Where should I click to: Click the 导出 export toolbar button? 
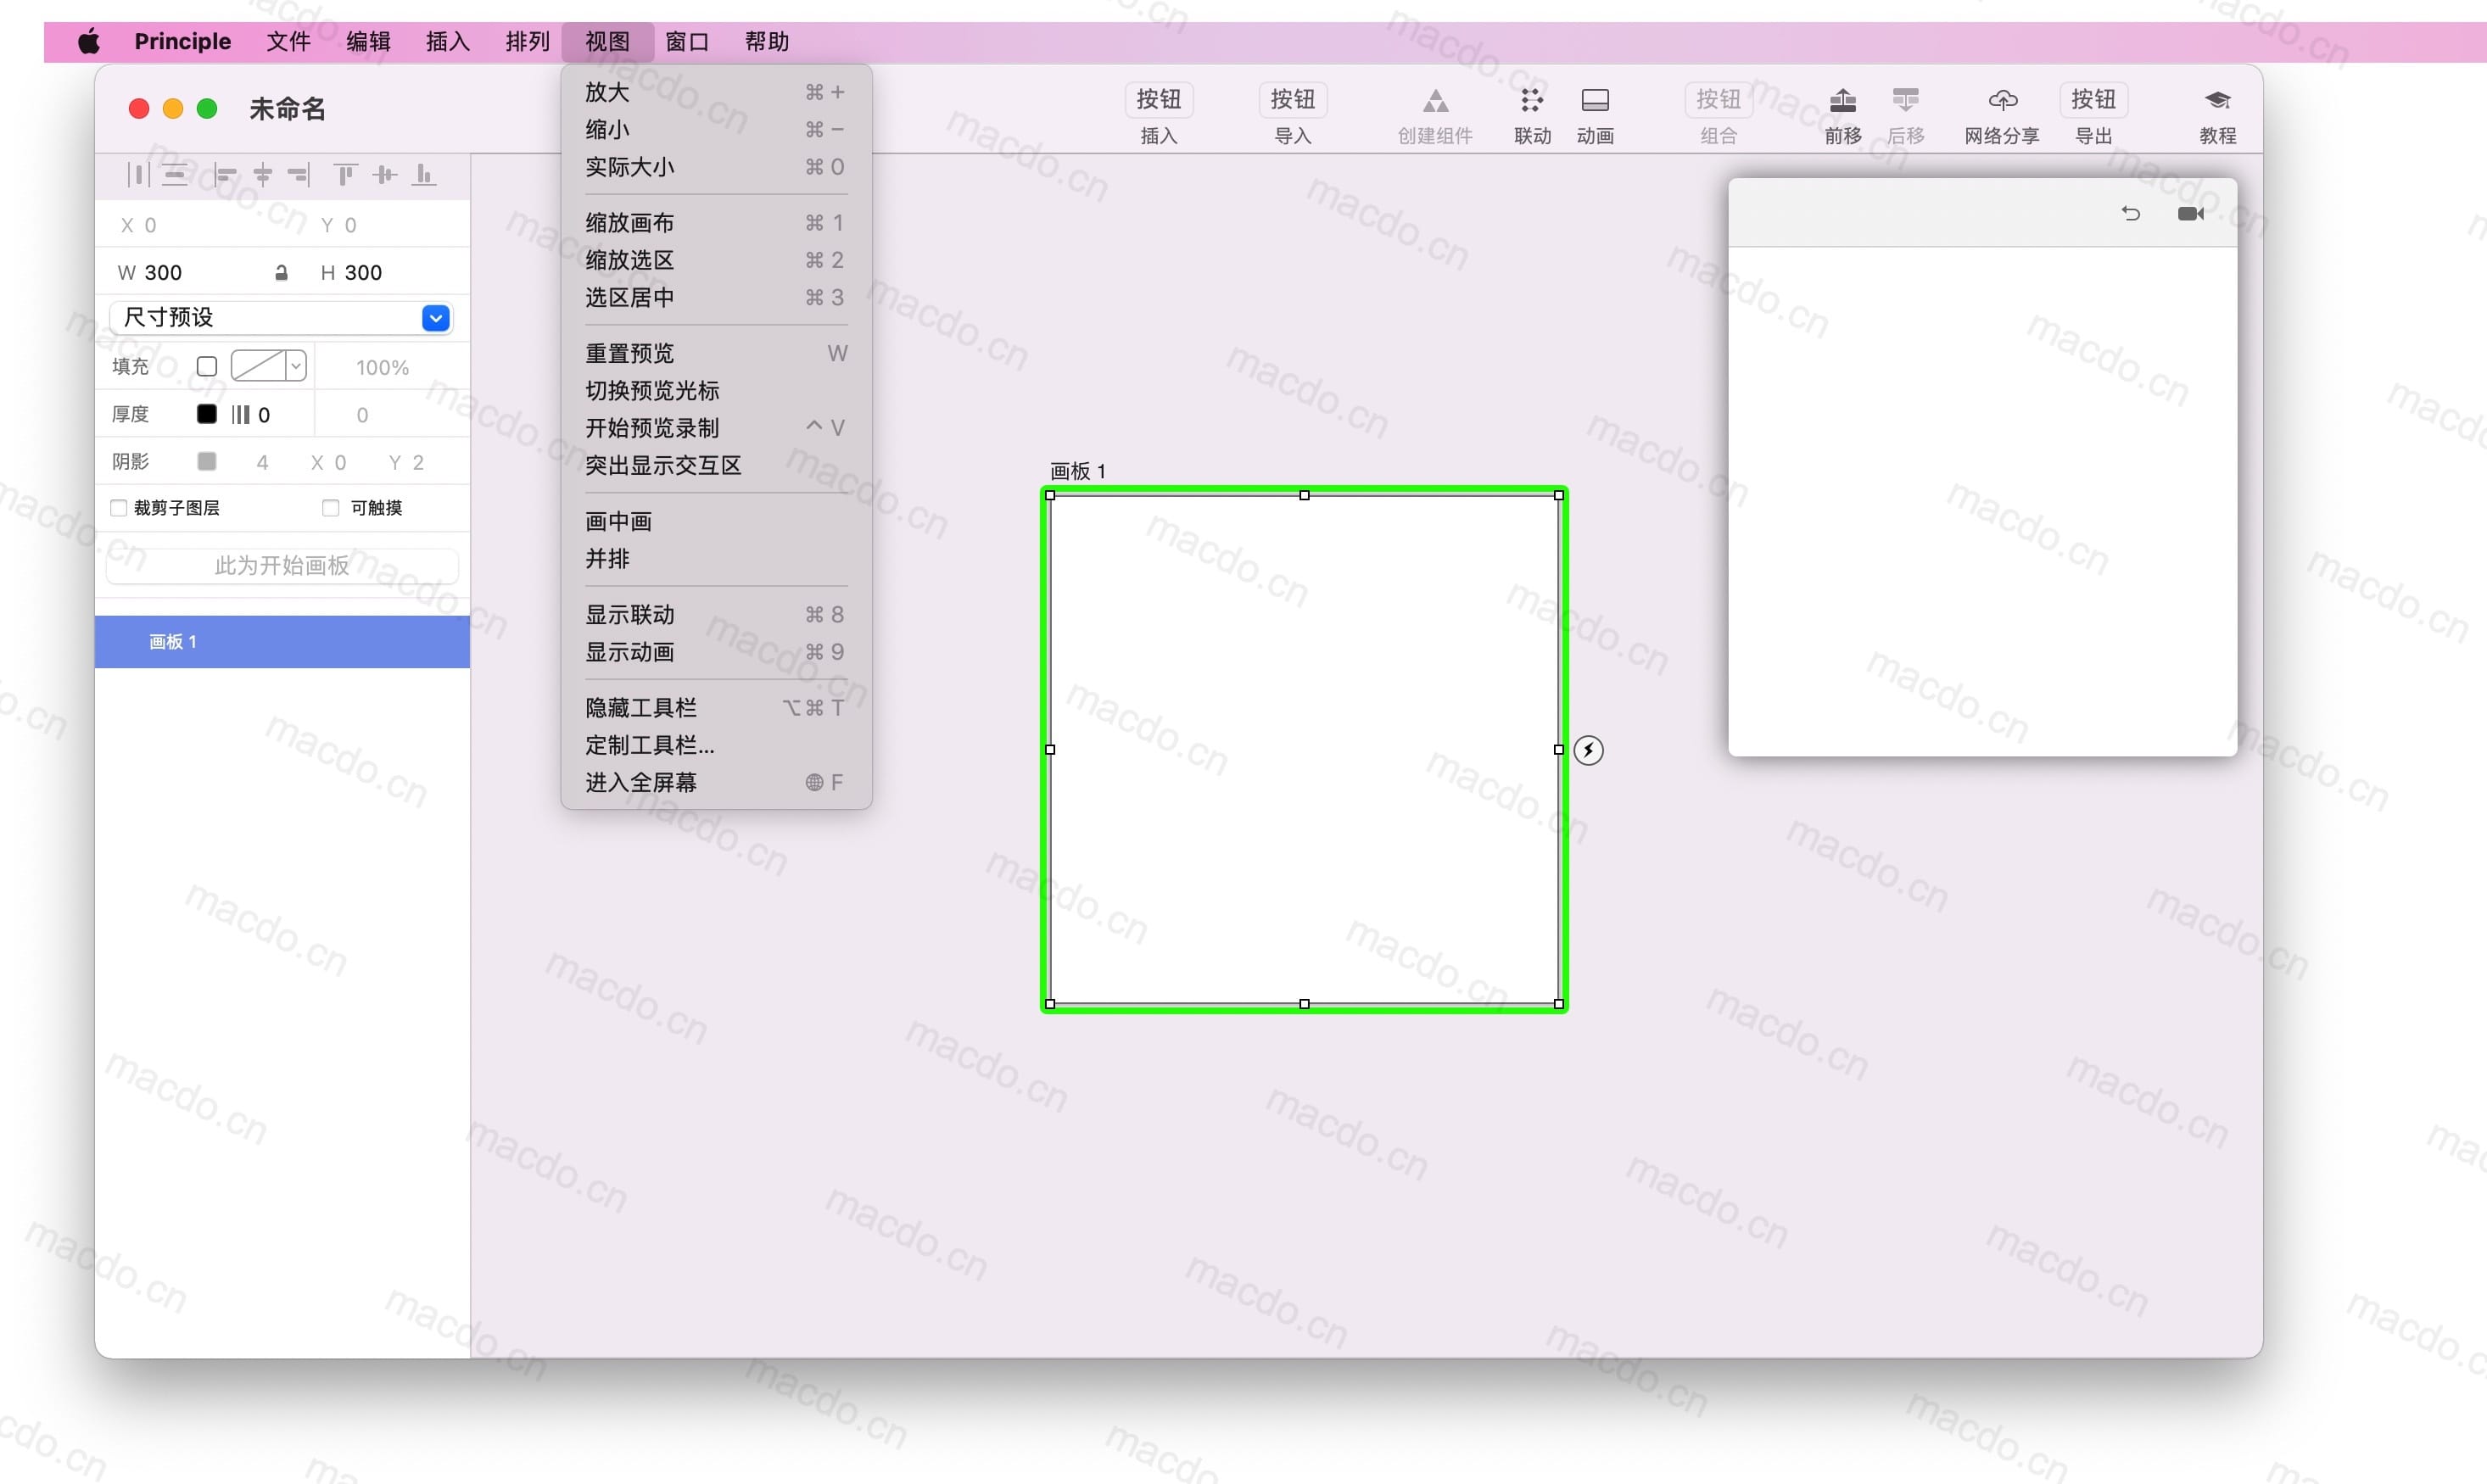(2093, 100)
